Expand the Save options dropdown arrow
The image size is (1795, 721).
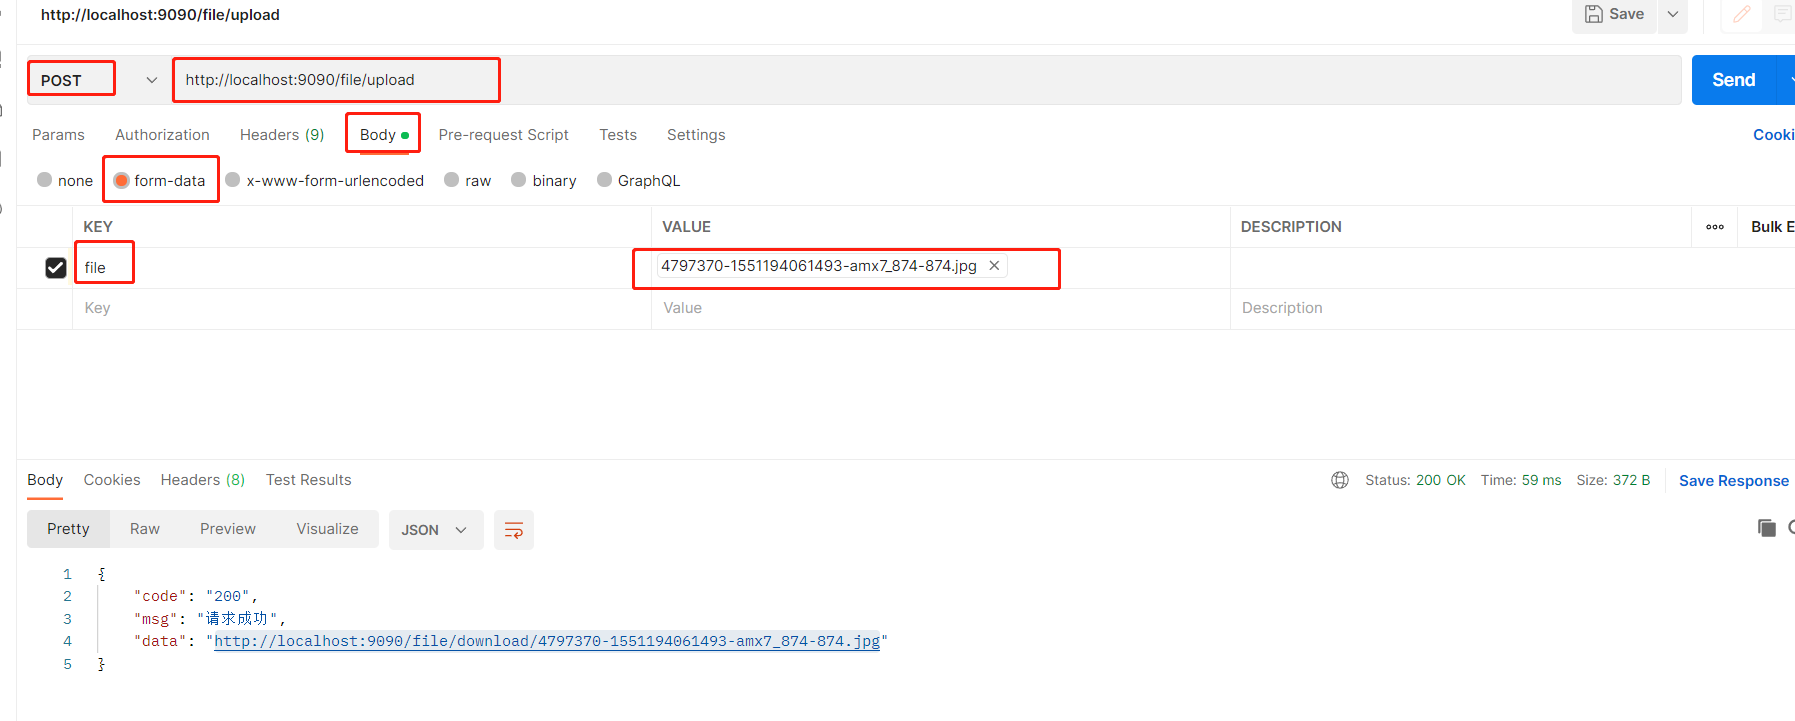(x=1673, y=15)
